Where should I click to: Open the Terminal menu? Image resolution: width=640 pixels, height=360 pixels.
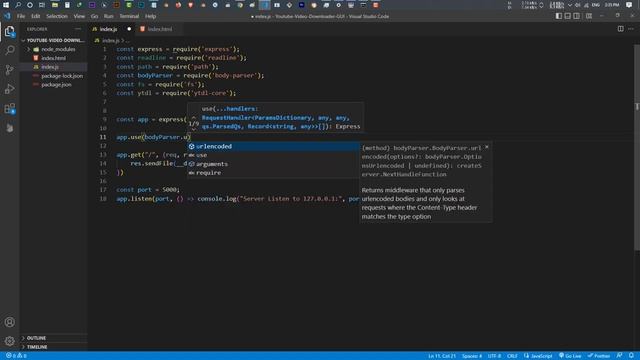pos(129,16)
